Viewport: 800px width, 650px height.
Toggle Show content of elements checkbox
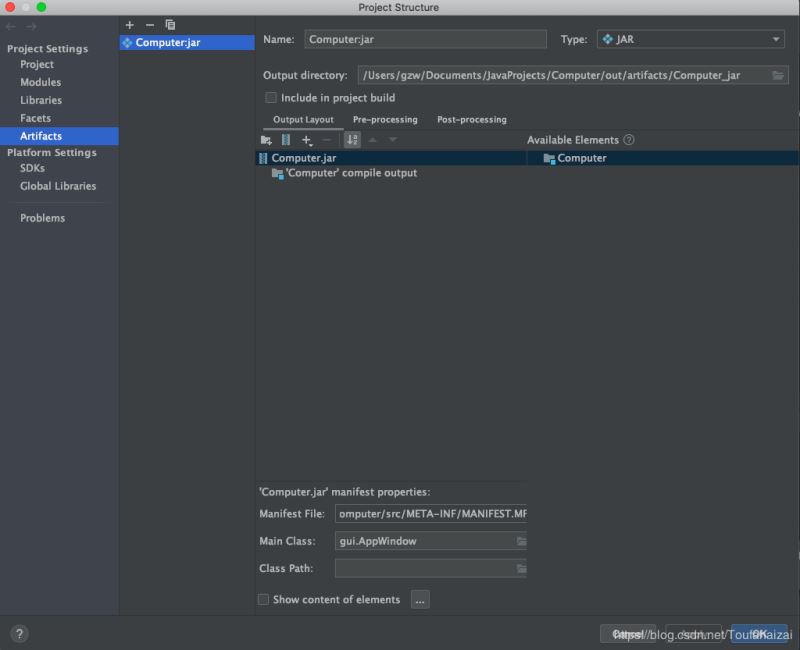click(x=264, y=600)
